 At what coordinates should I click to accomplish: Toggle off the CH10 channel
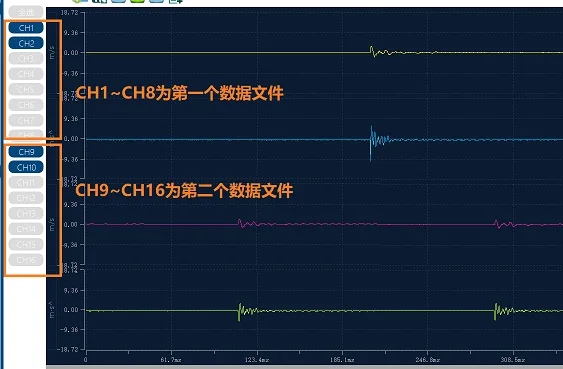tap(26, 167)
